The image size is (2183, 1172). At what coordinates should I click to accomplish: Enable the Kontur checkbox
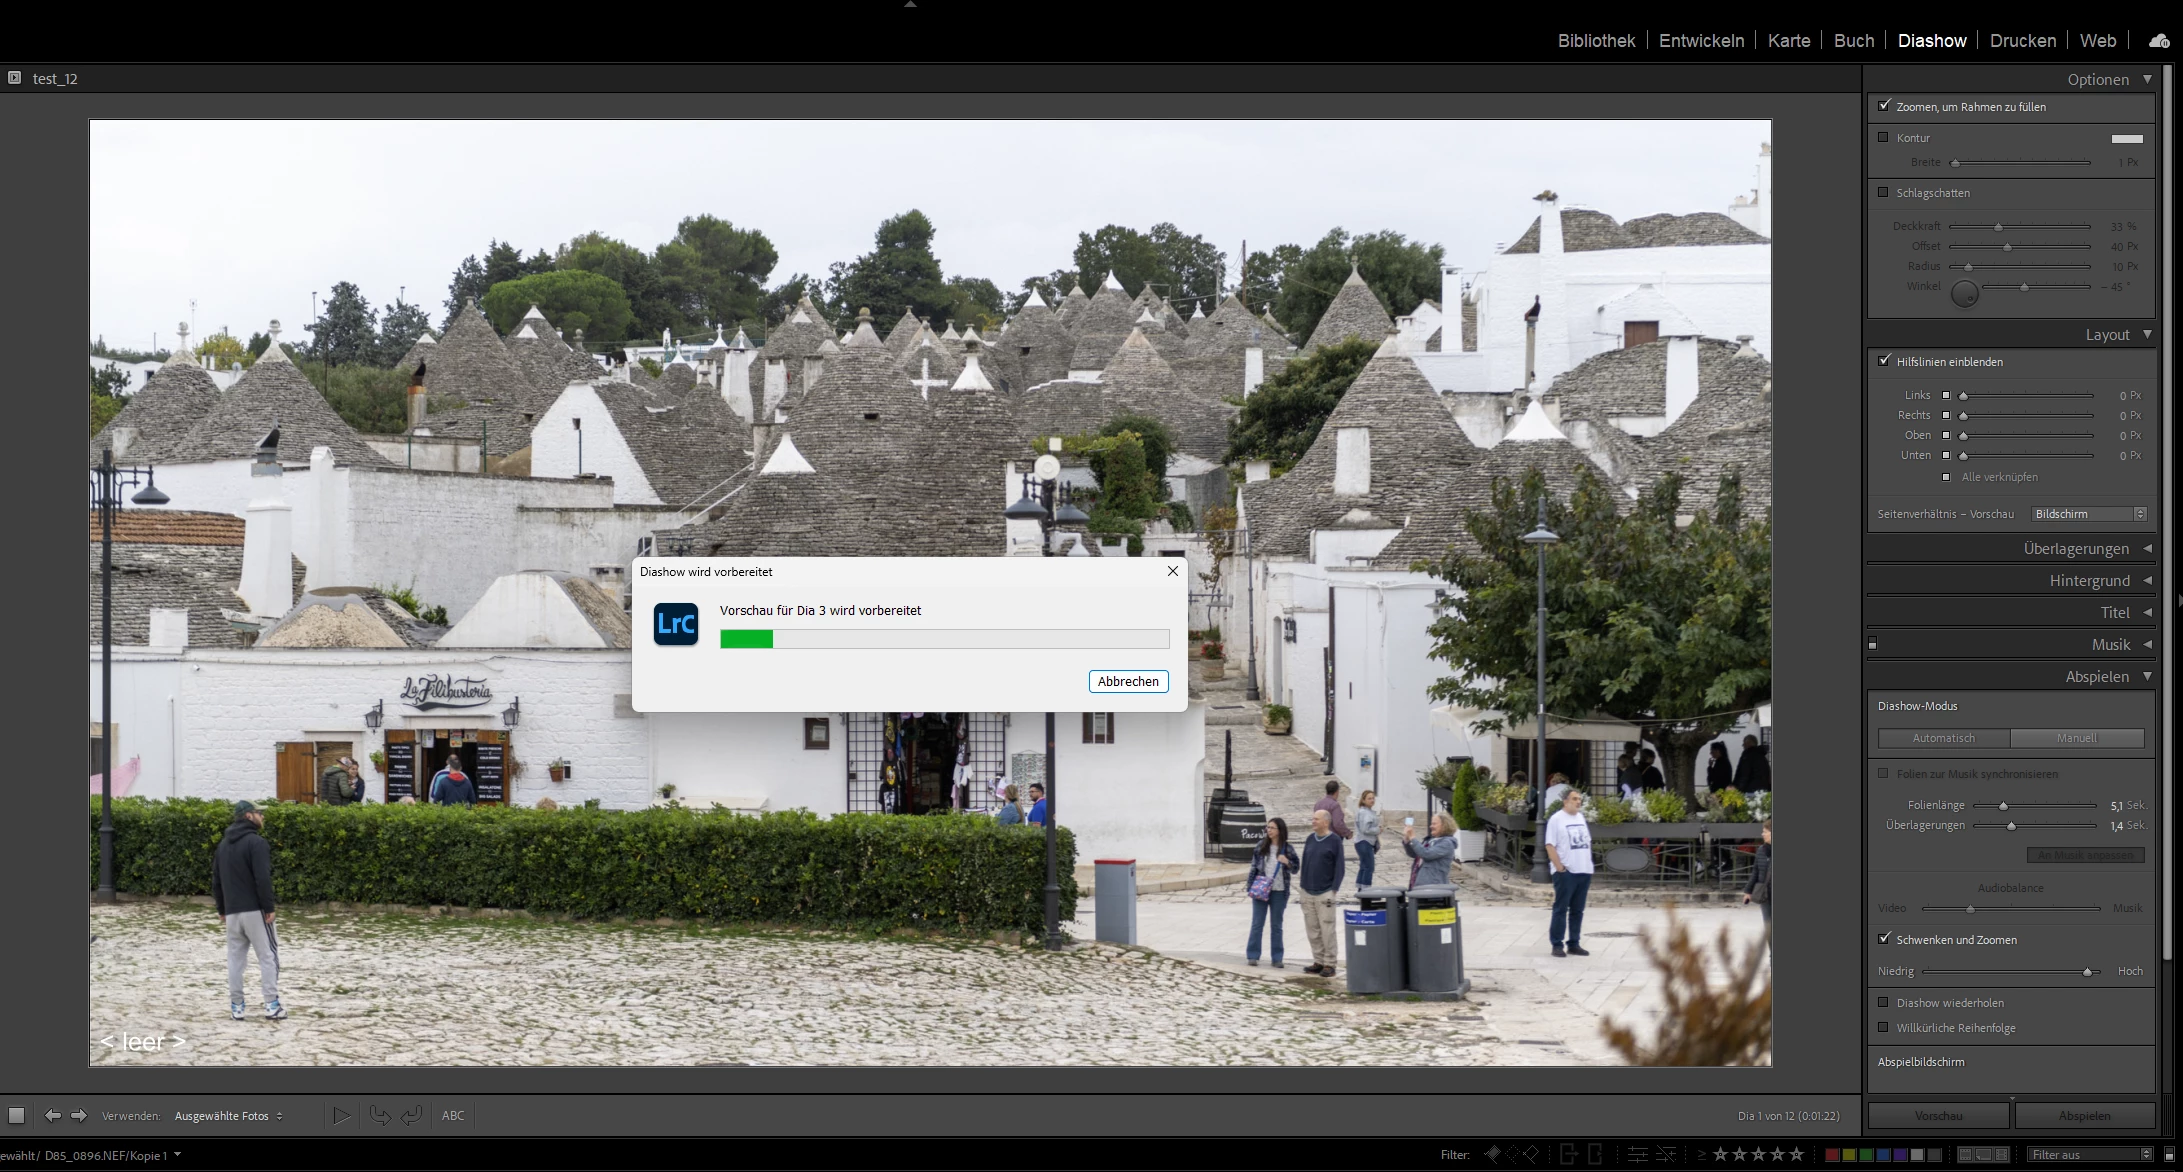click(x=1884, y=138)
